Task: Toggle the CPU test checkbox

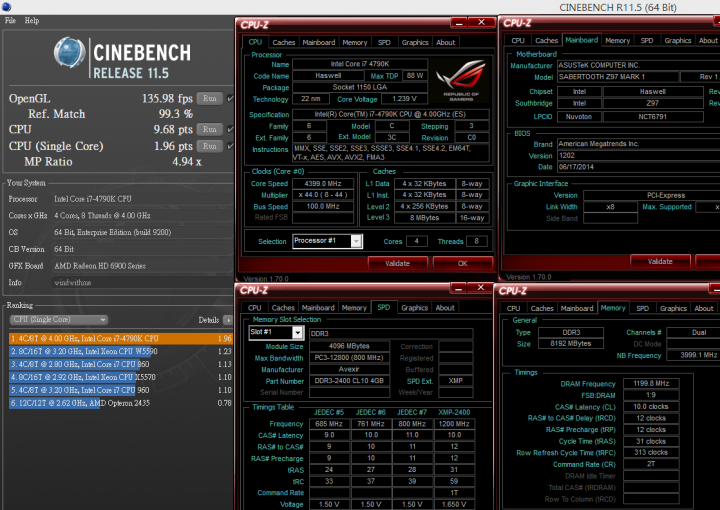Action: point(230,129)
